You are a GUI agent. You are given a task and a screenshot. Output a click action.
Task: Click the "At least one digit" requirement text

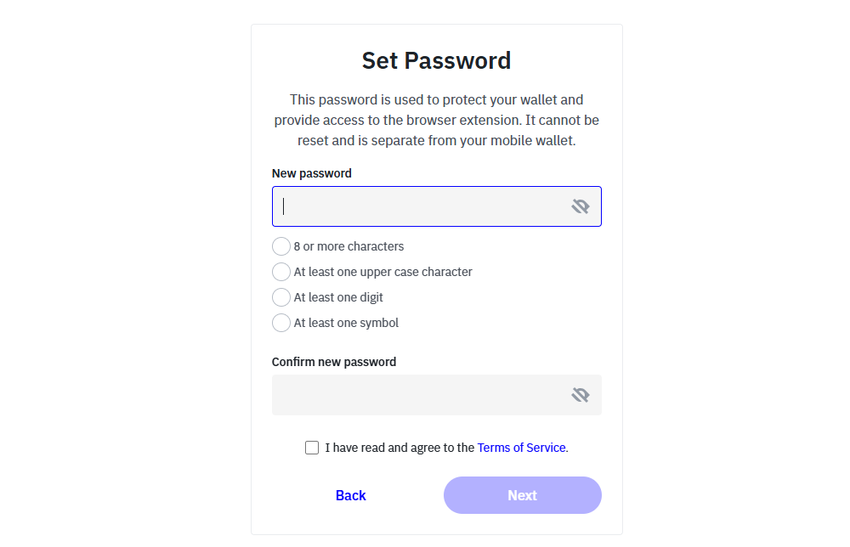click(338, 297)
